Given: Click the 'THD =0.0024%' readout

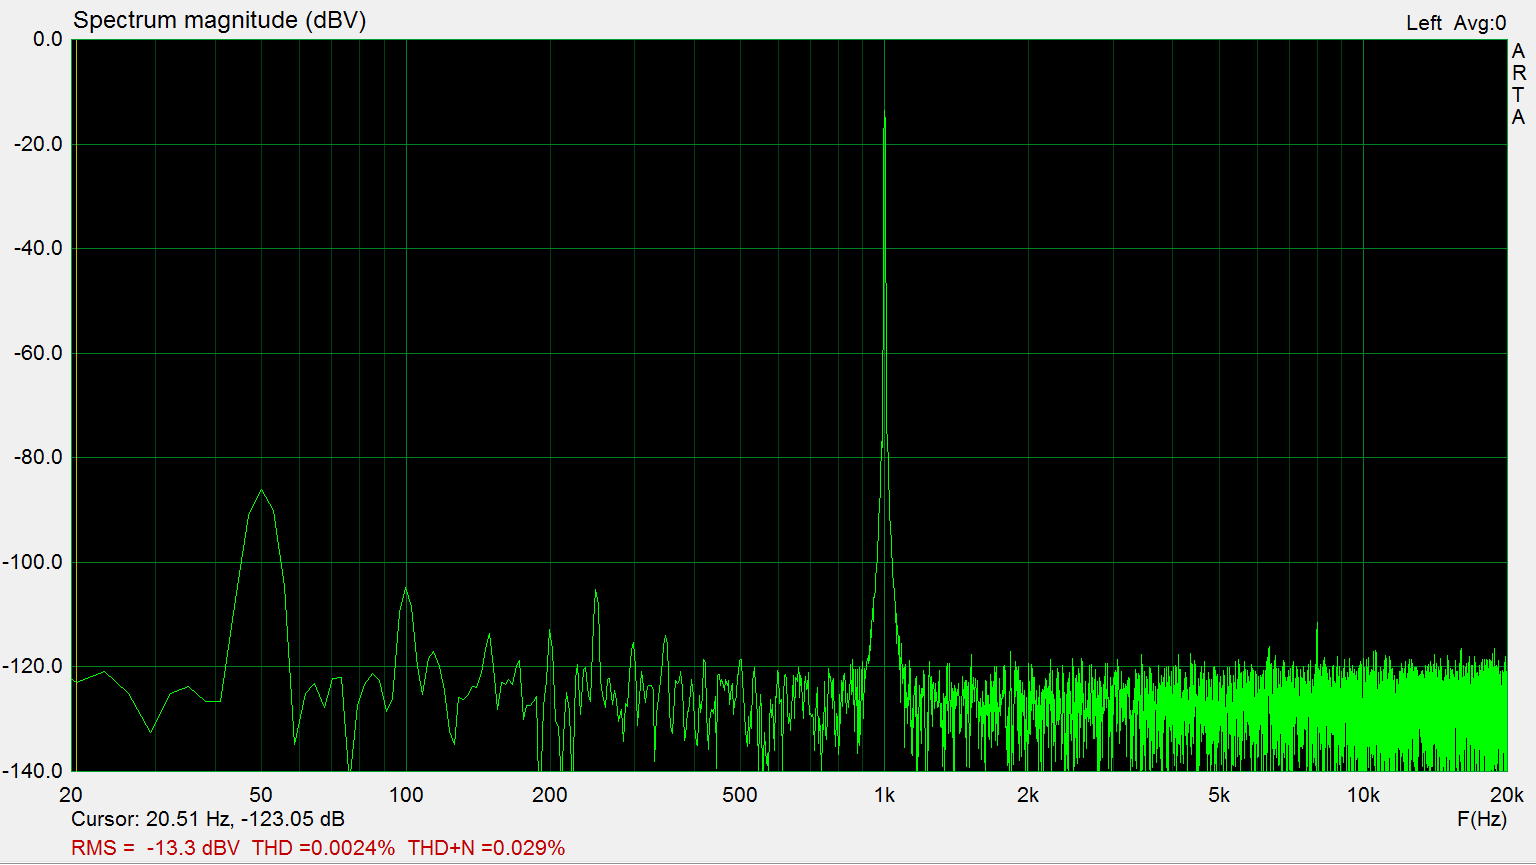Looking at the screenshot, I should (x=323, y=848).
